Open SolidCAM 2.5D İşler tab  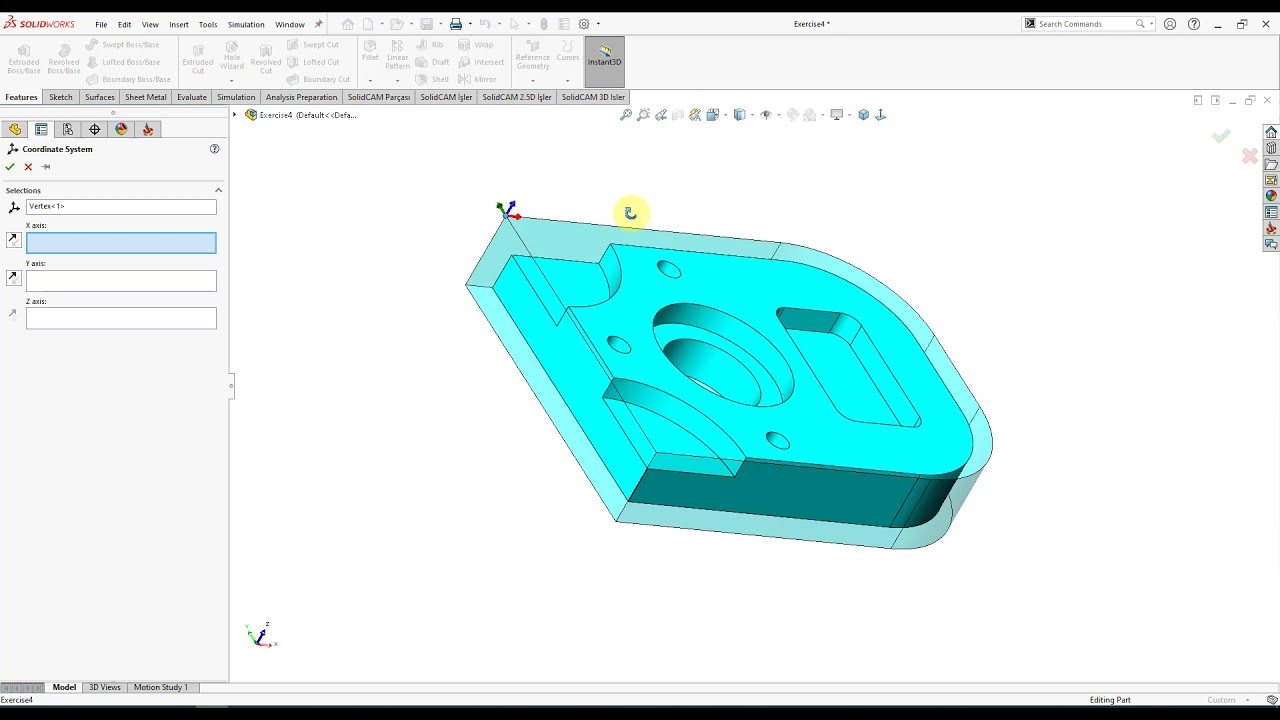517,97
